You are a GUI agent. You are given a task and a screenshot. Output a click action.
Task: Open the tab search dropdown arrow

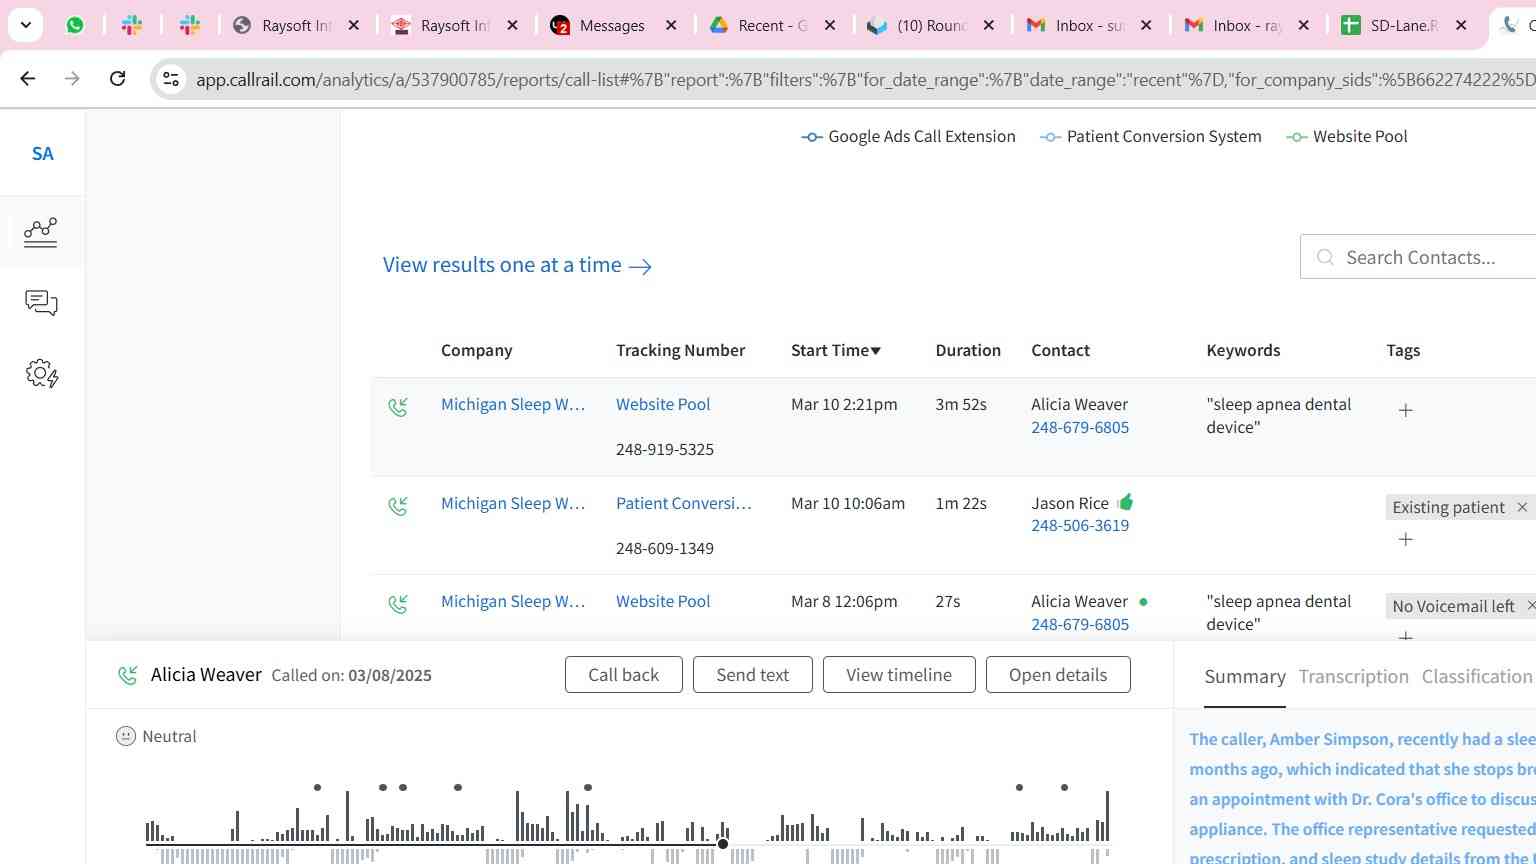click(x=25, y=25)
